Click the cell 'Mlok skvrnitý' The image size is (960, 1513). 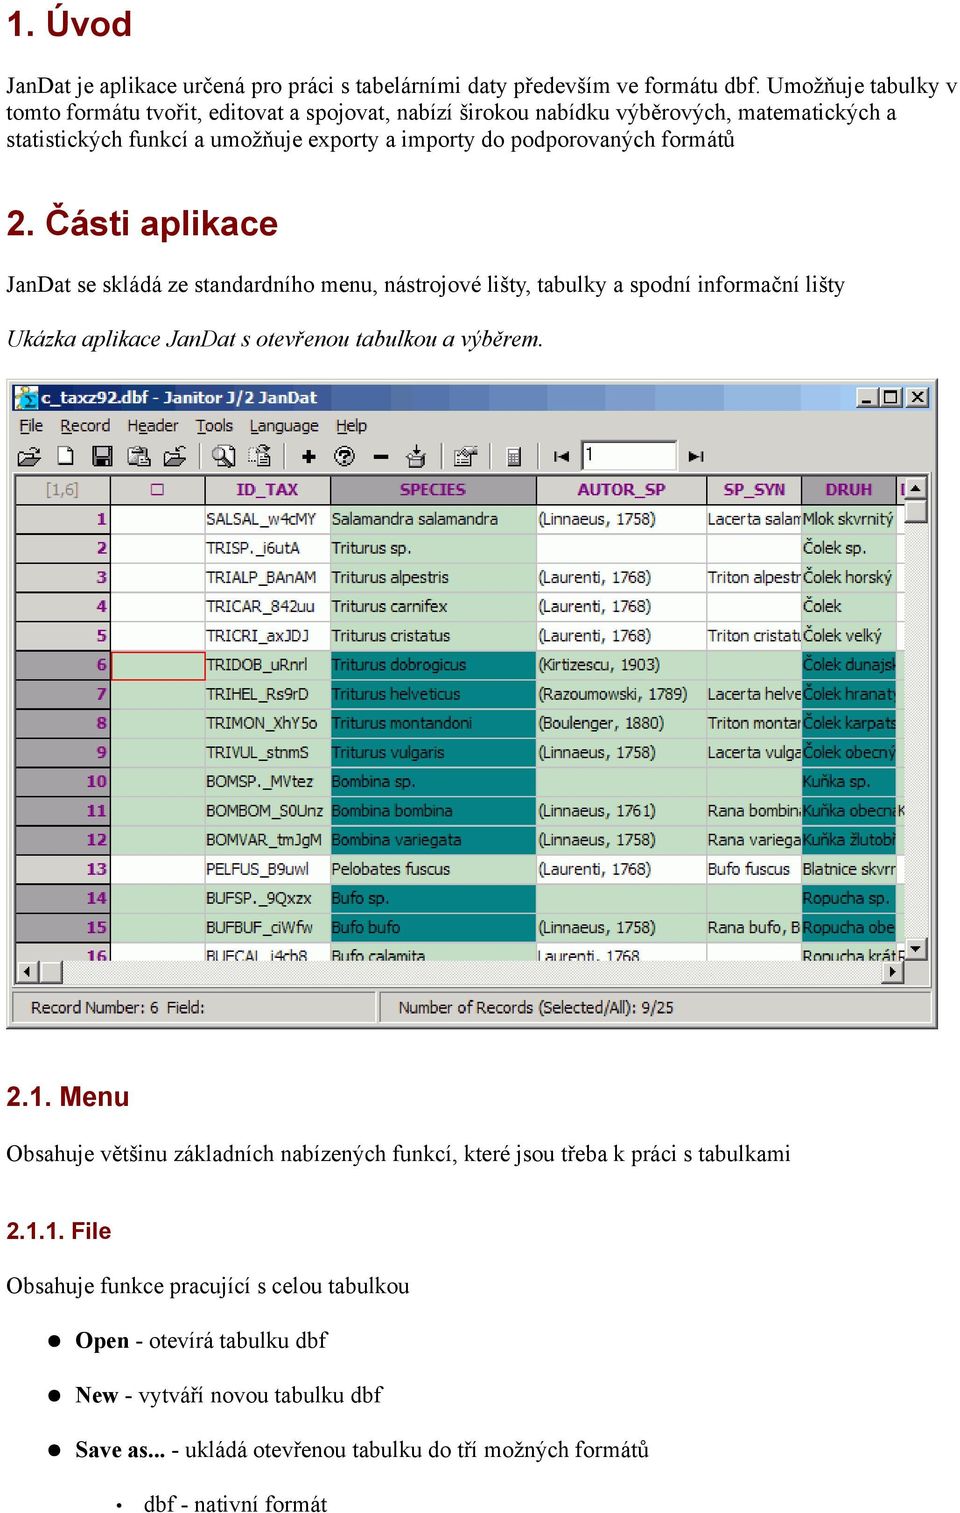(849, 519)
